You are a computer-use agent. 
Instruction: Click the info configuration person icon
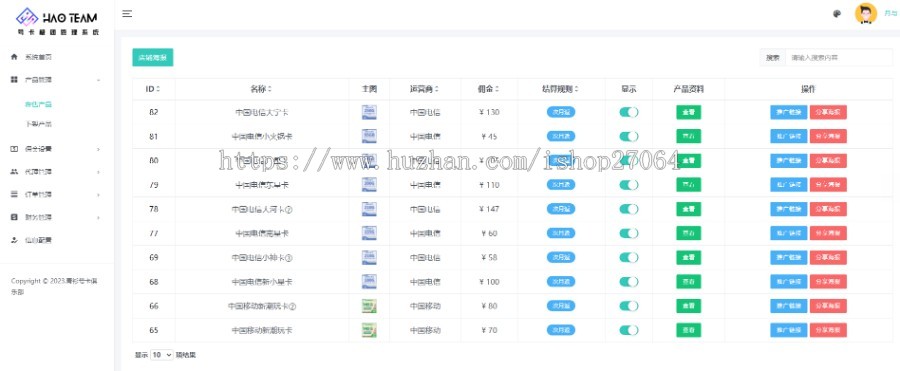14,240
